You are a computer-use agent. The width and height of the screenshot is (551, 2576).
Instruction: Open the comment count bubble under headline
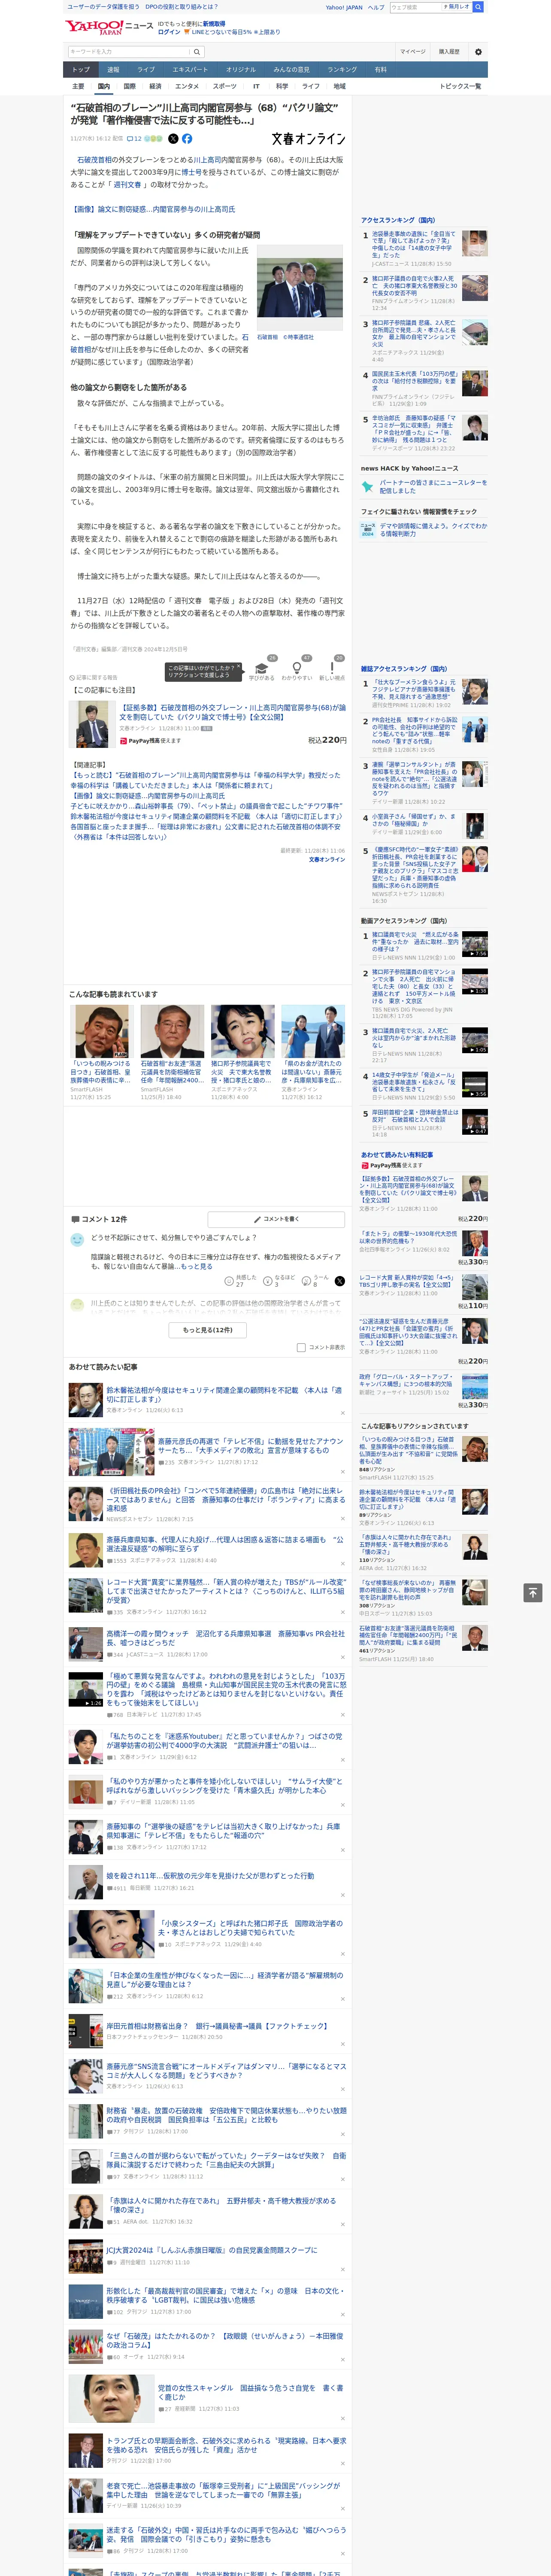click(134, 139)
